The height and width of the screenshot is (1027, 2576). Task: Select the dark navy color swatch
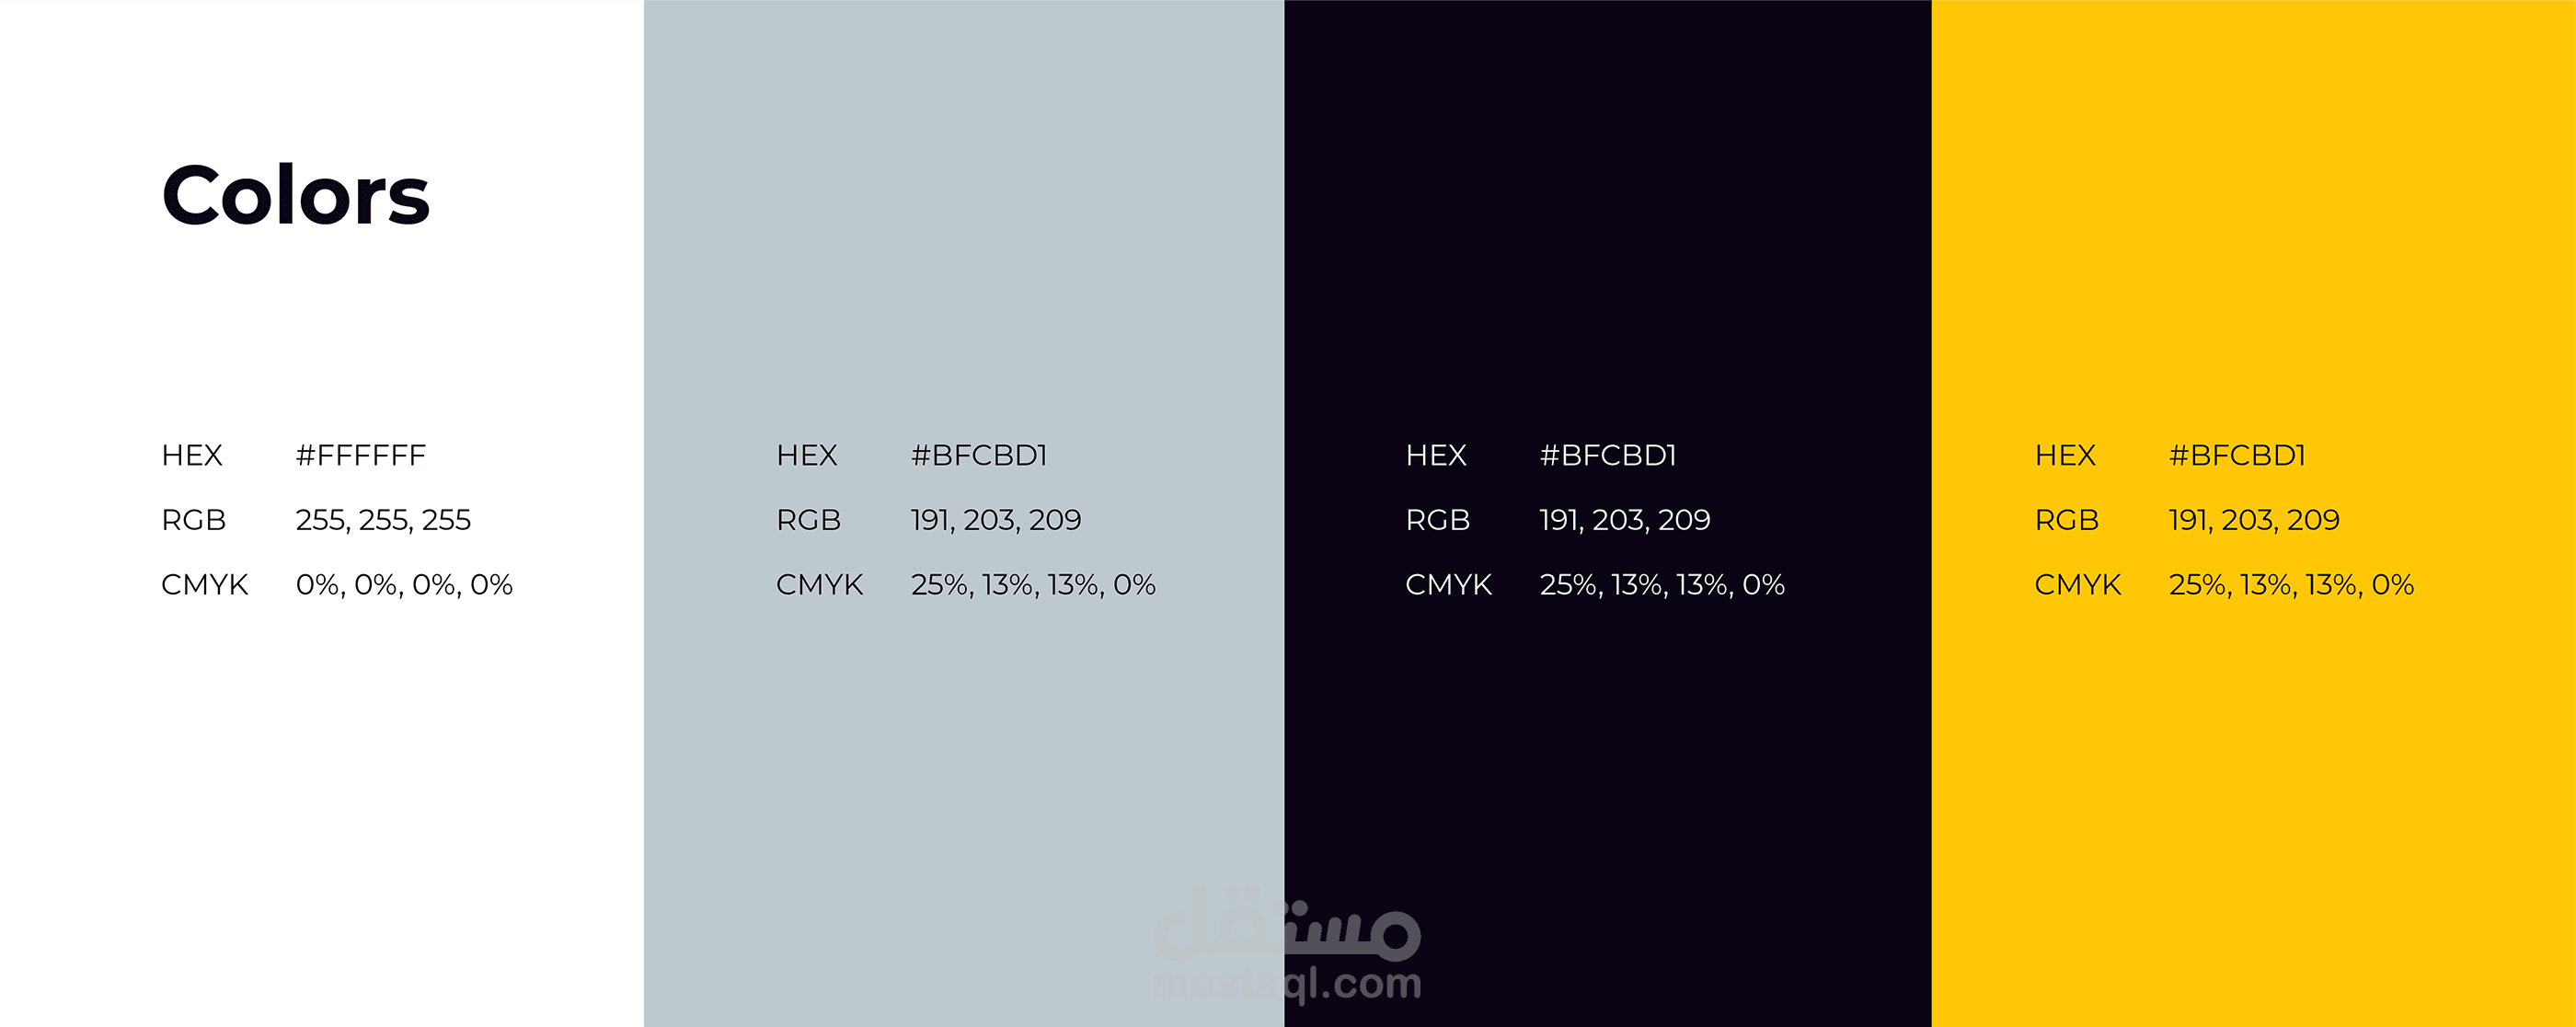(x=1608, y=513)
